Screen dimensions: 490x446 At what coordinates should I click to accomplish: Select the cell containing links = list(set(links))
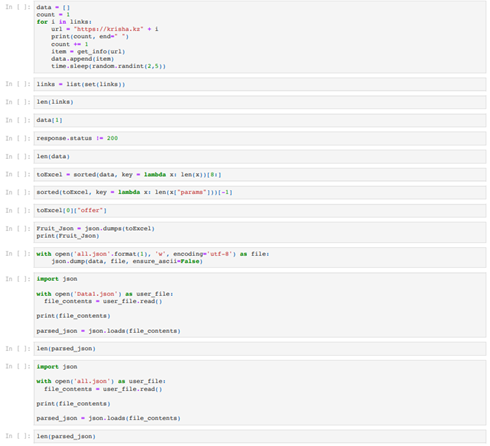tap(260, 84)
